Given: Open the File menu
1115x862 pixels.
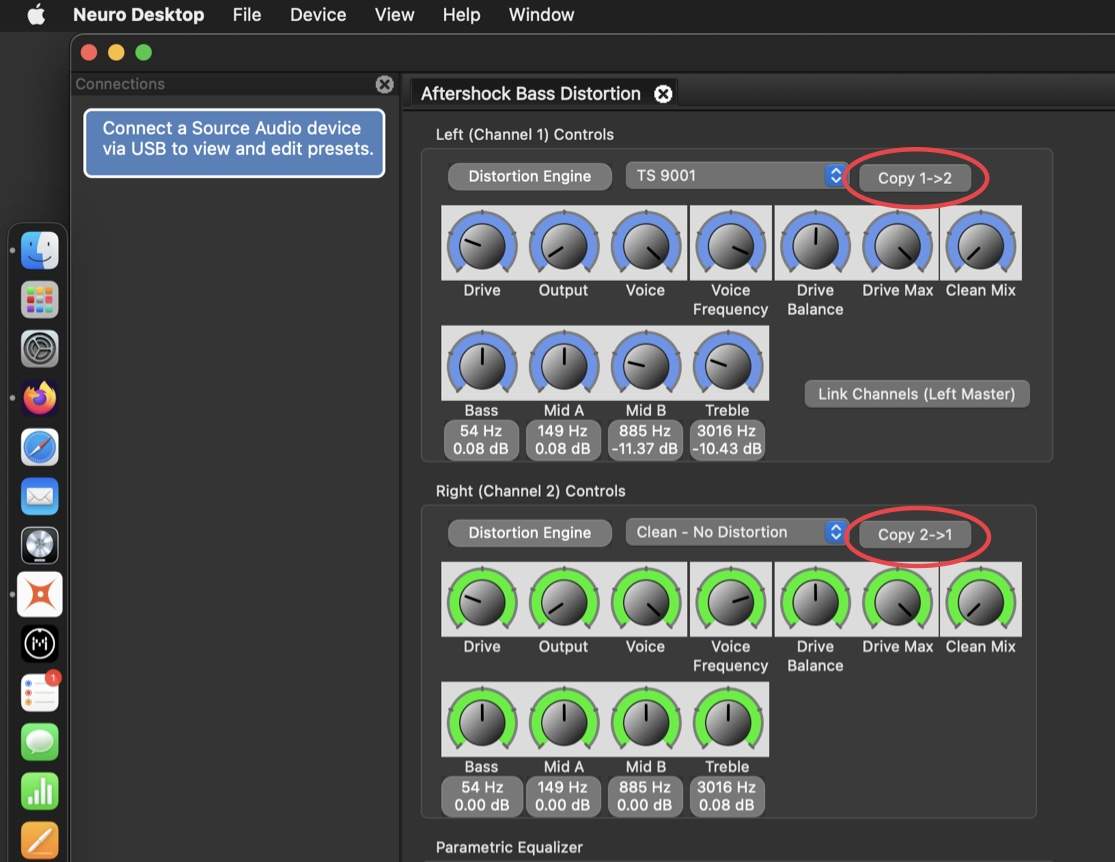Looking at the screenshot, I should pyautogui.click(x=247, y=14).
